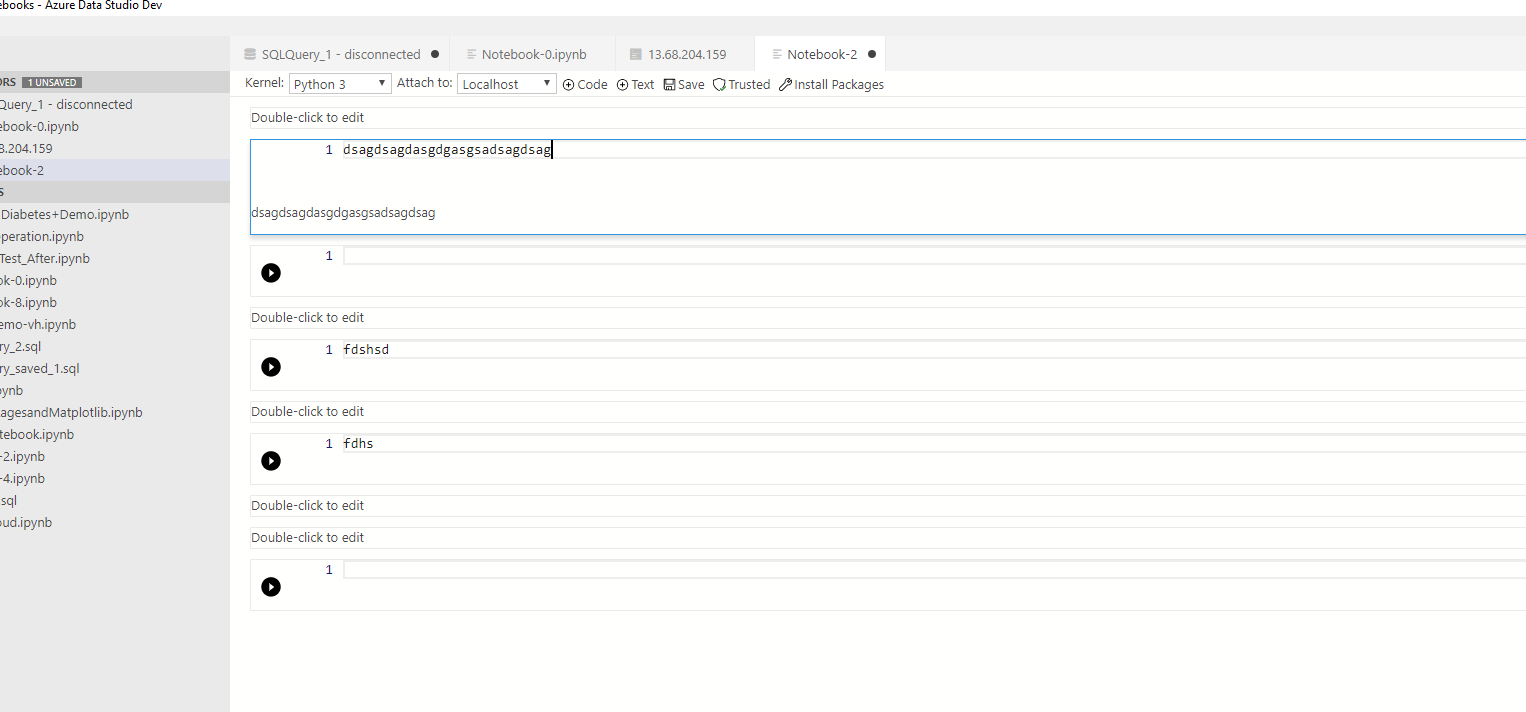Select highlighted ebook-2 sidebar entry
The width and height of the screenshot is (1526, 712).
(x=115, y=170)
